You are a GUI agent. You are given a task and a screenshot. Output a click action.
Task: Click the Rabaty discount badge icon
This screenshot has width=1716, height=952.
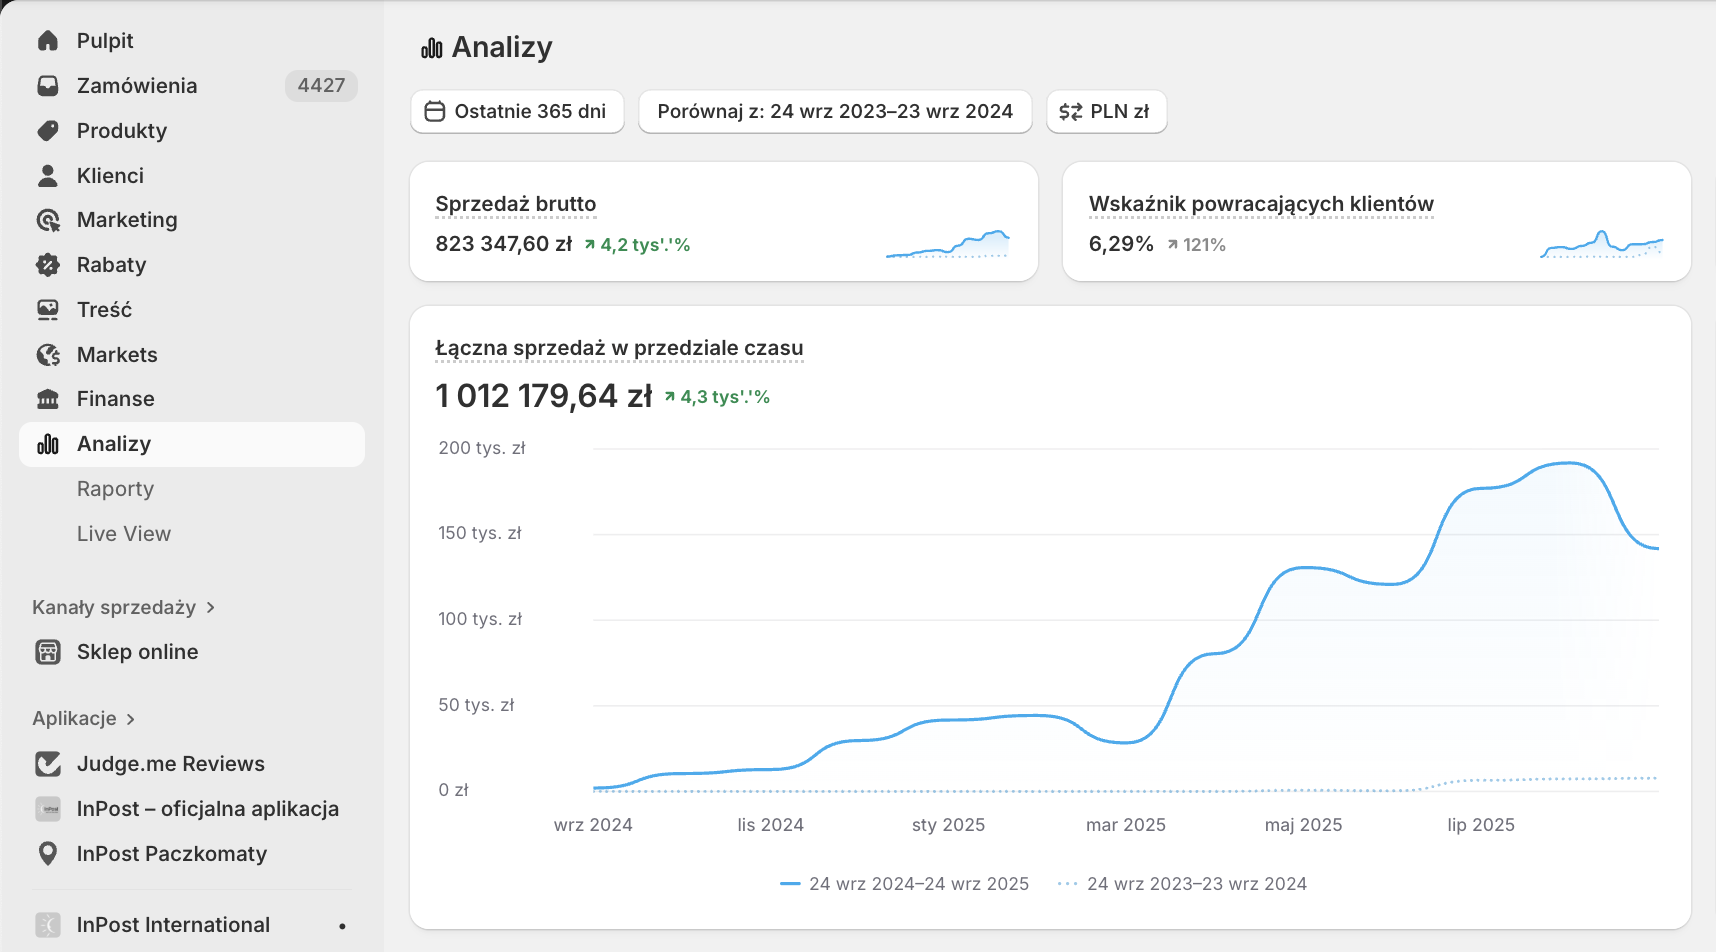[x=48, y=265]
